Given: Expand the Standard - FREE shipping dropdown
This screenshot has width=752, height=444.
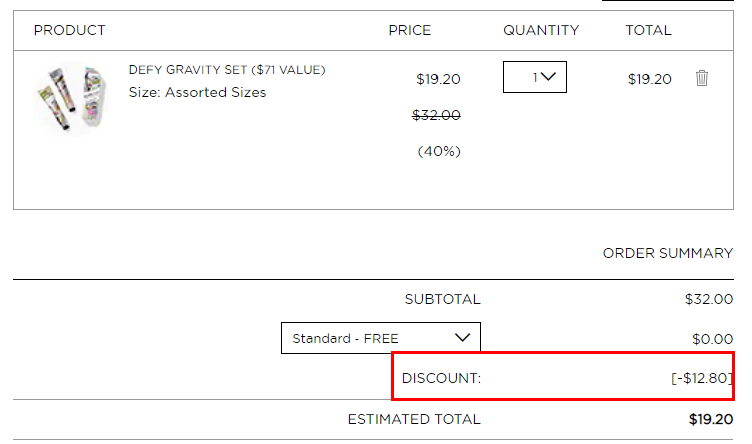Looking at the screenshot, I should (x=381, y=338).
